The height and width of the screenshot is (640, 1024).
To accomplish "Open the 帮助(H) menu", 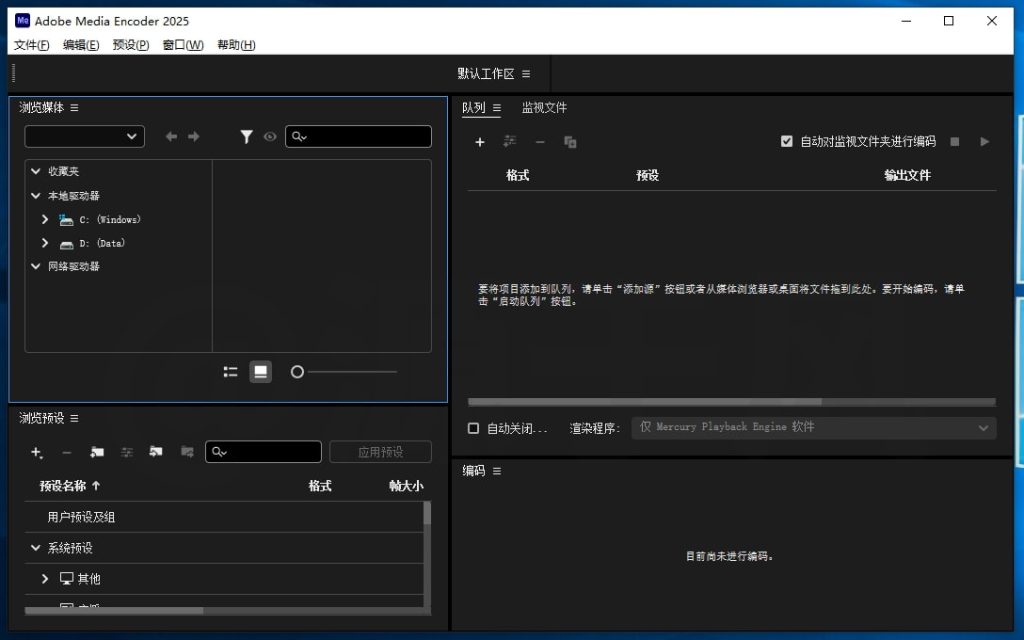I will 236,45.
